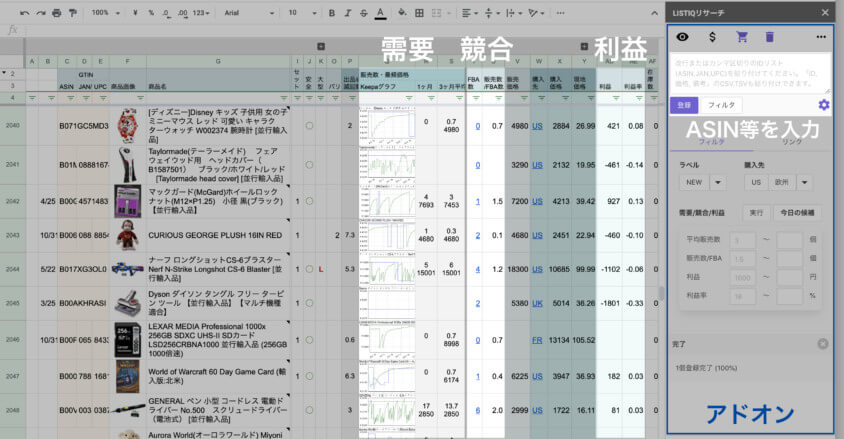Open zoom level 100% dropdown
The image size is (844, 439).
(106, 13)
